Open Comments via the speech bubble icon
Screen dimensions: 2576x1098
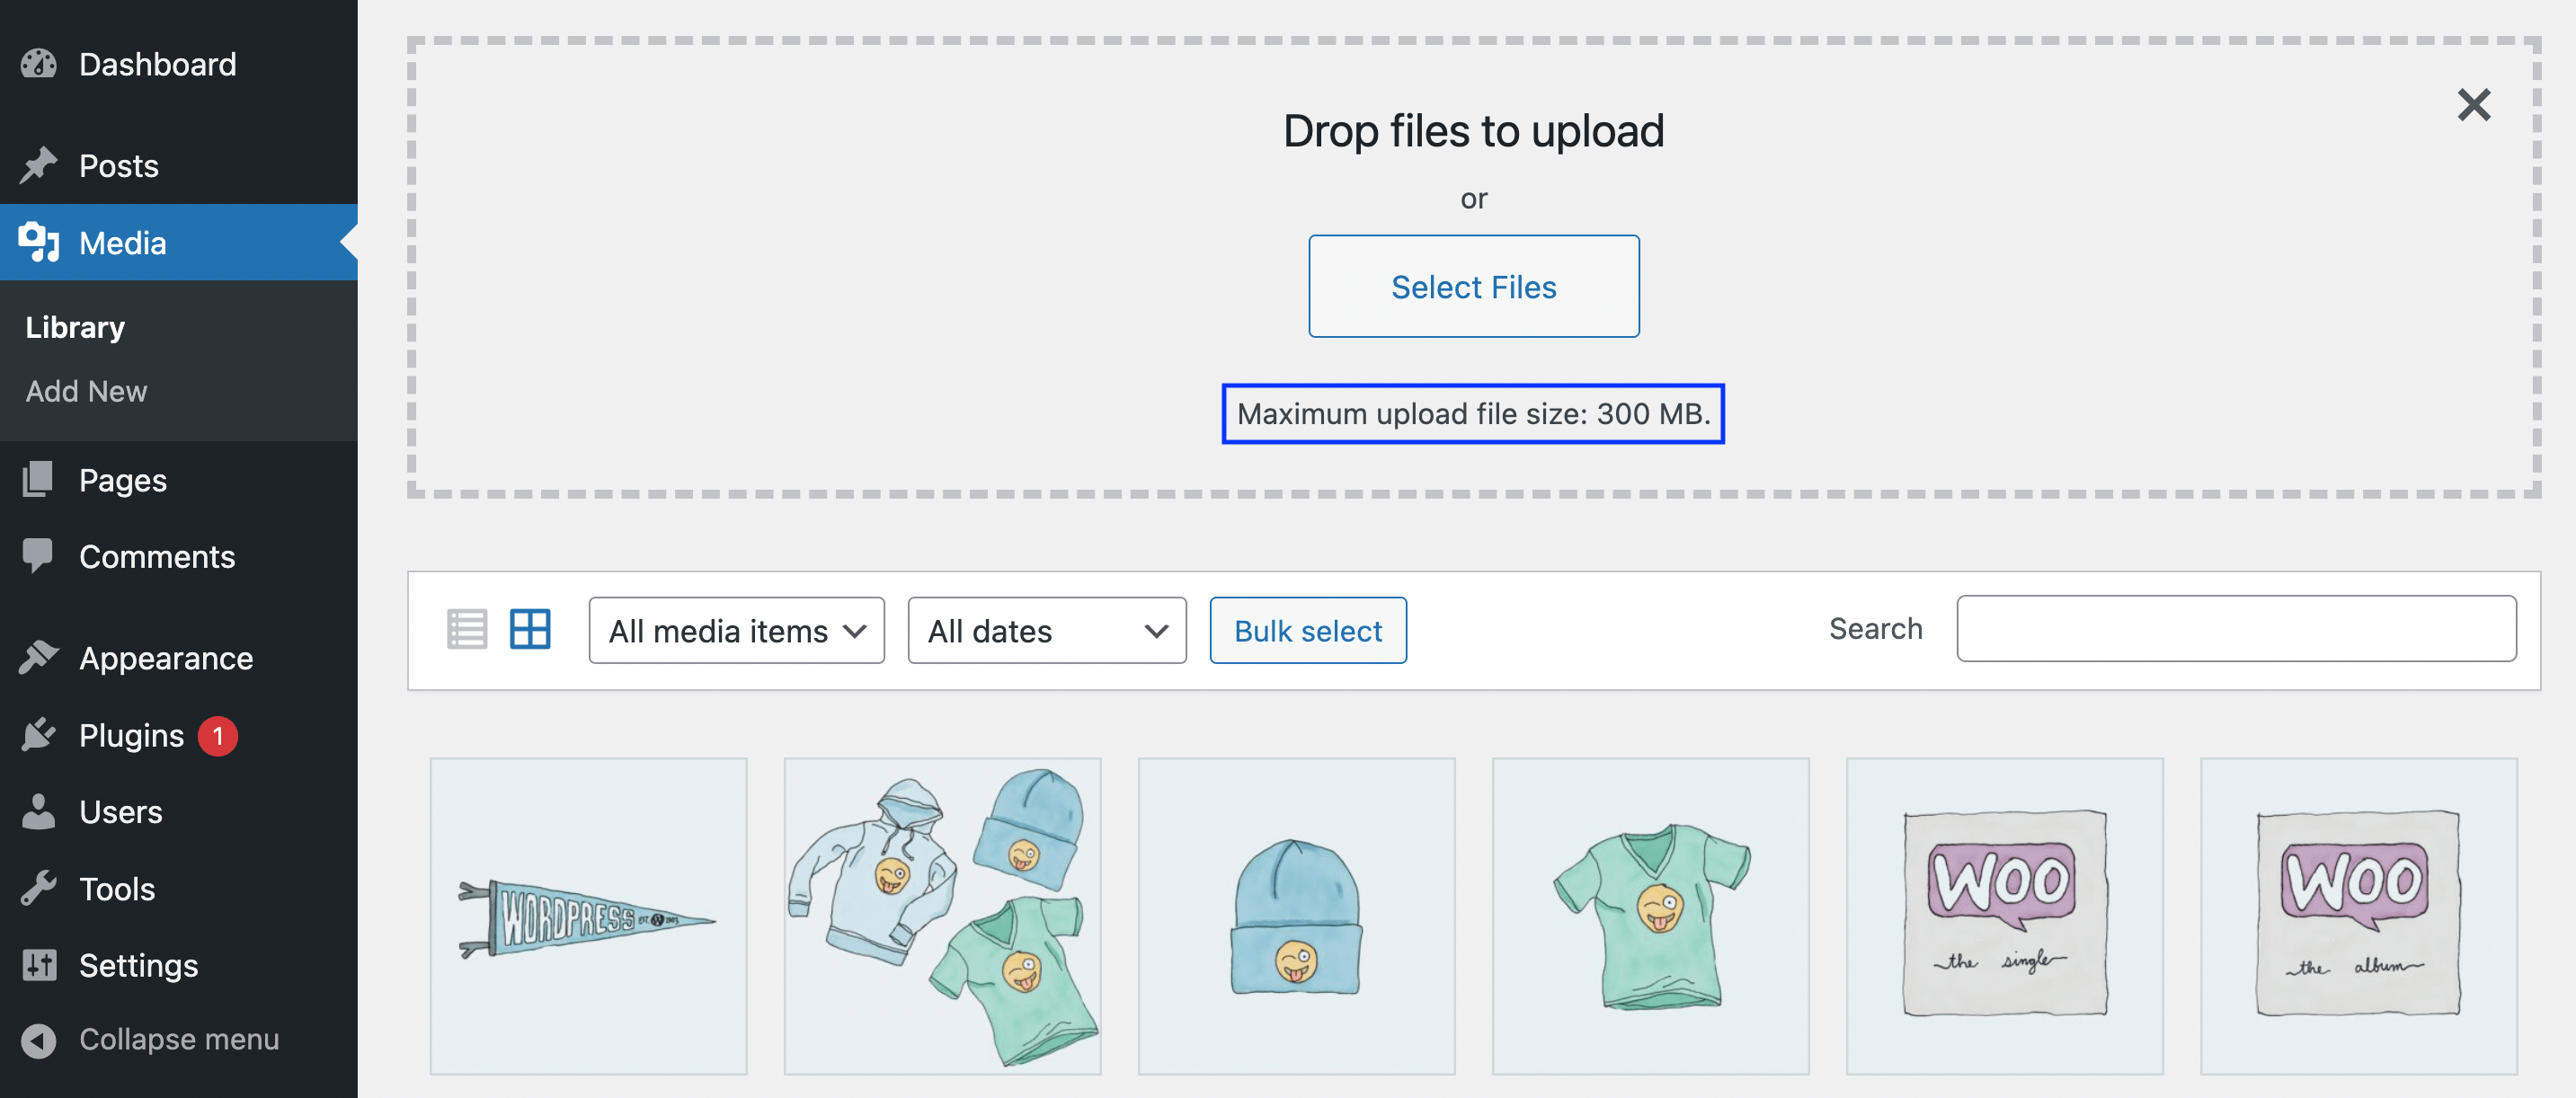tap(38, 556)
